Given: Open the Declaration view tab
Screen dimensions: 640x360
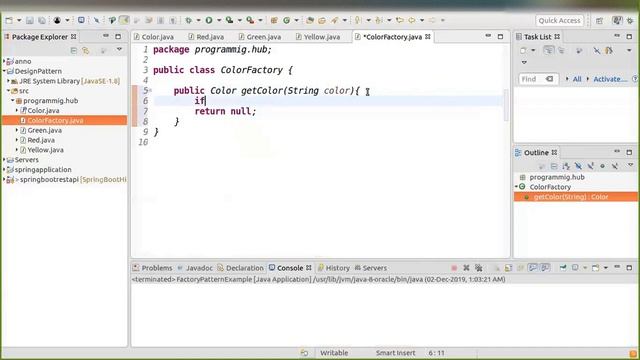Looking at the screenshot, I should tap(240, 268).
